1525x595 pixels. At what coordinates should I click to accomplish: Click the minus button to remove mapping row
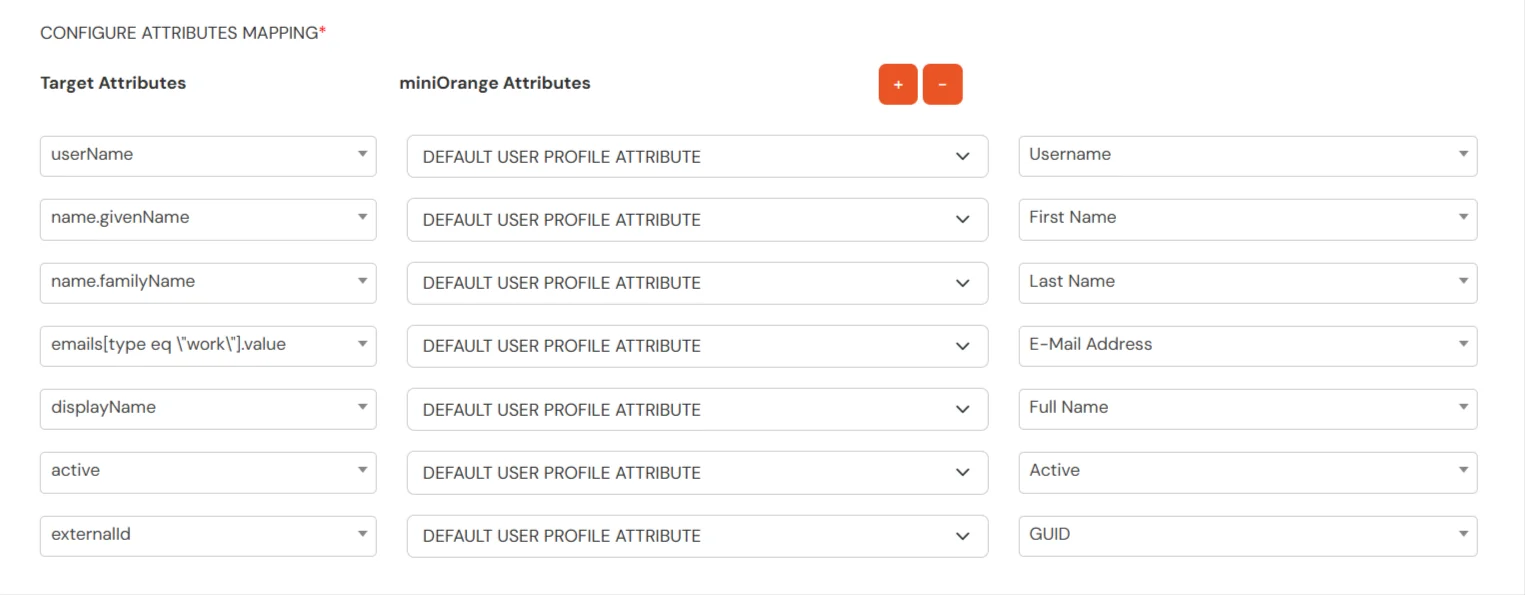click(942, 84)
